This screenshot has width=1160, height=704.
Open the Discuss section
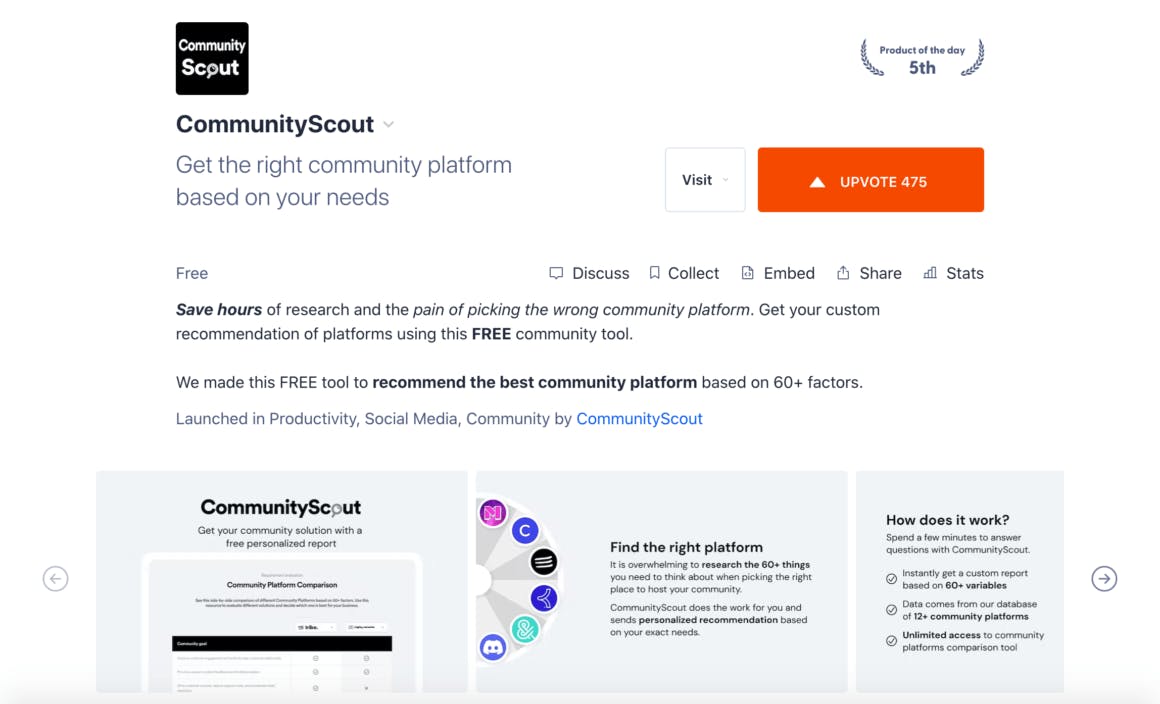[600, 273]
